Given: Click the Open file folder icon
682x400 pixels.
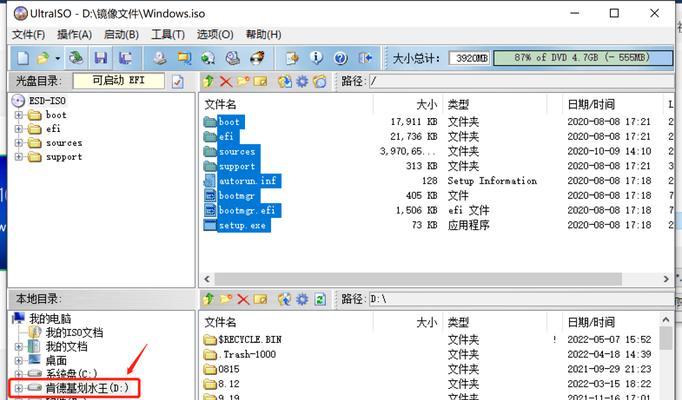Looking at the screenshot, I should click(x=43, y=58).
